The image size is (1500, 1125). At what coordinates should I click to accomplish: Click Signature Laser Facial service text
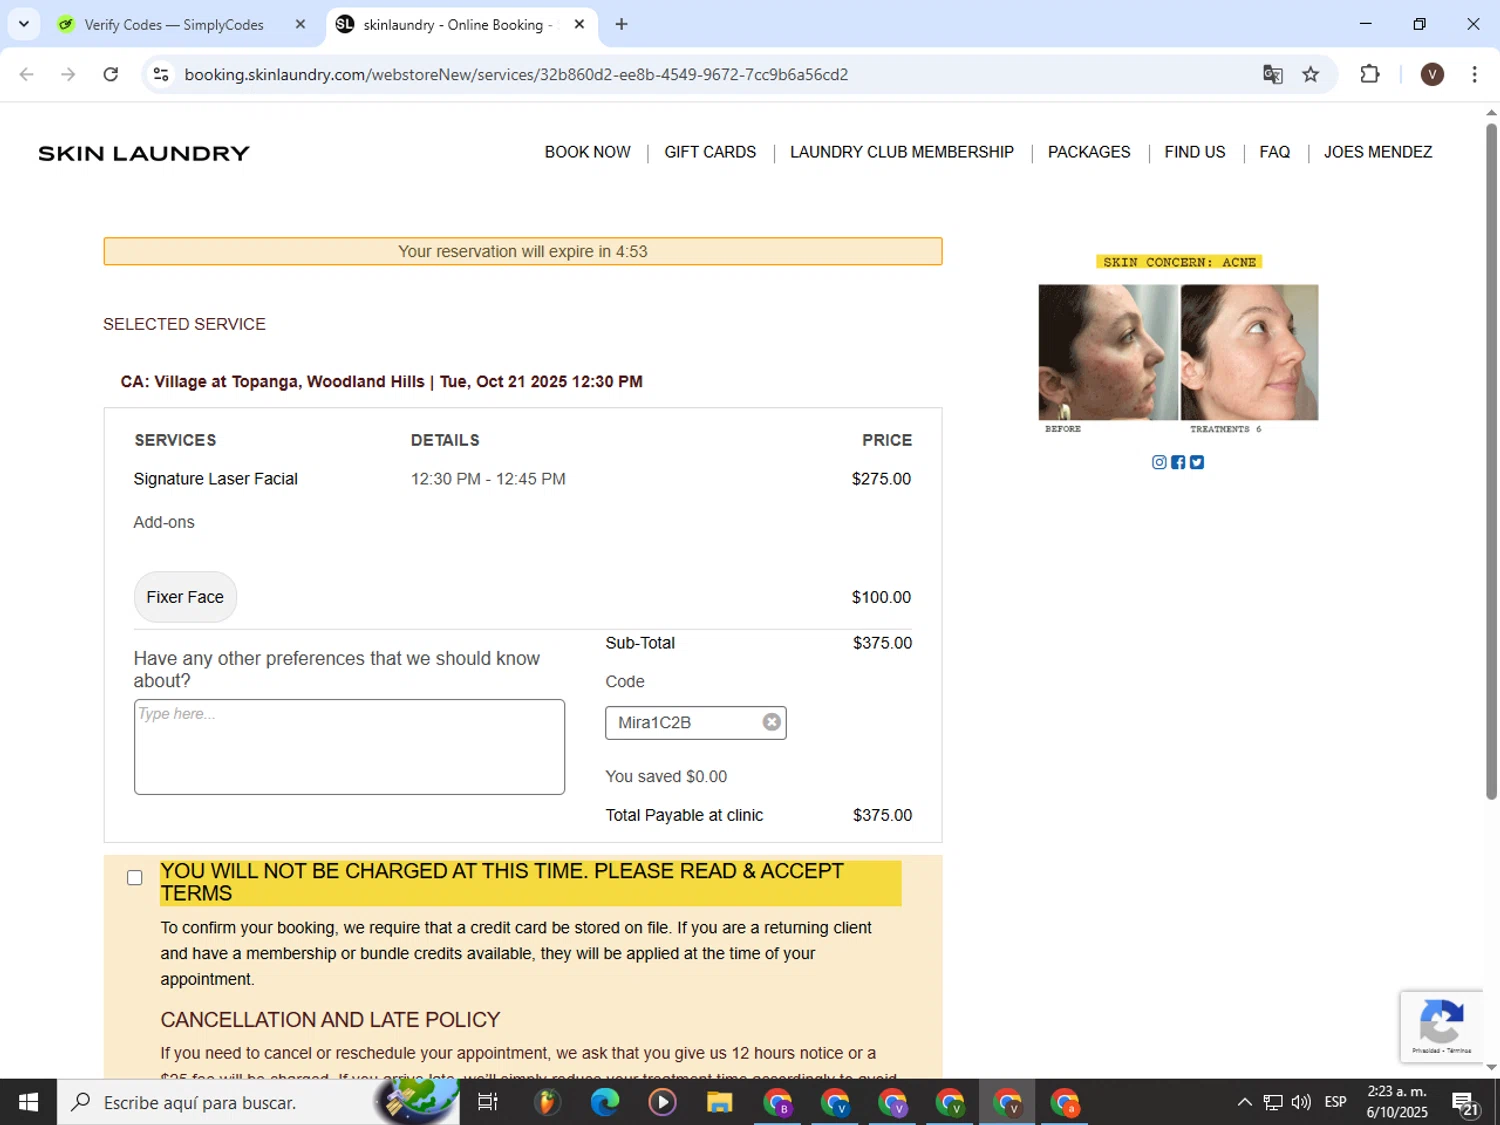coord(216,479)
